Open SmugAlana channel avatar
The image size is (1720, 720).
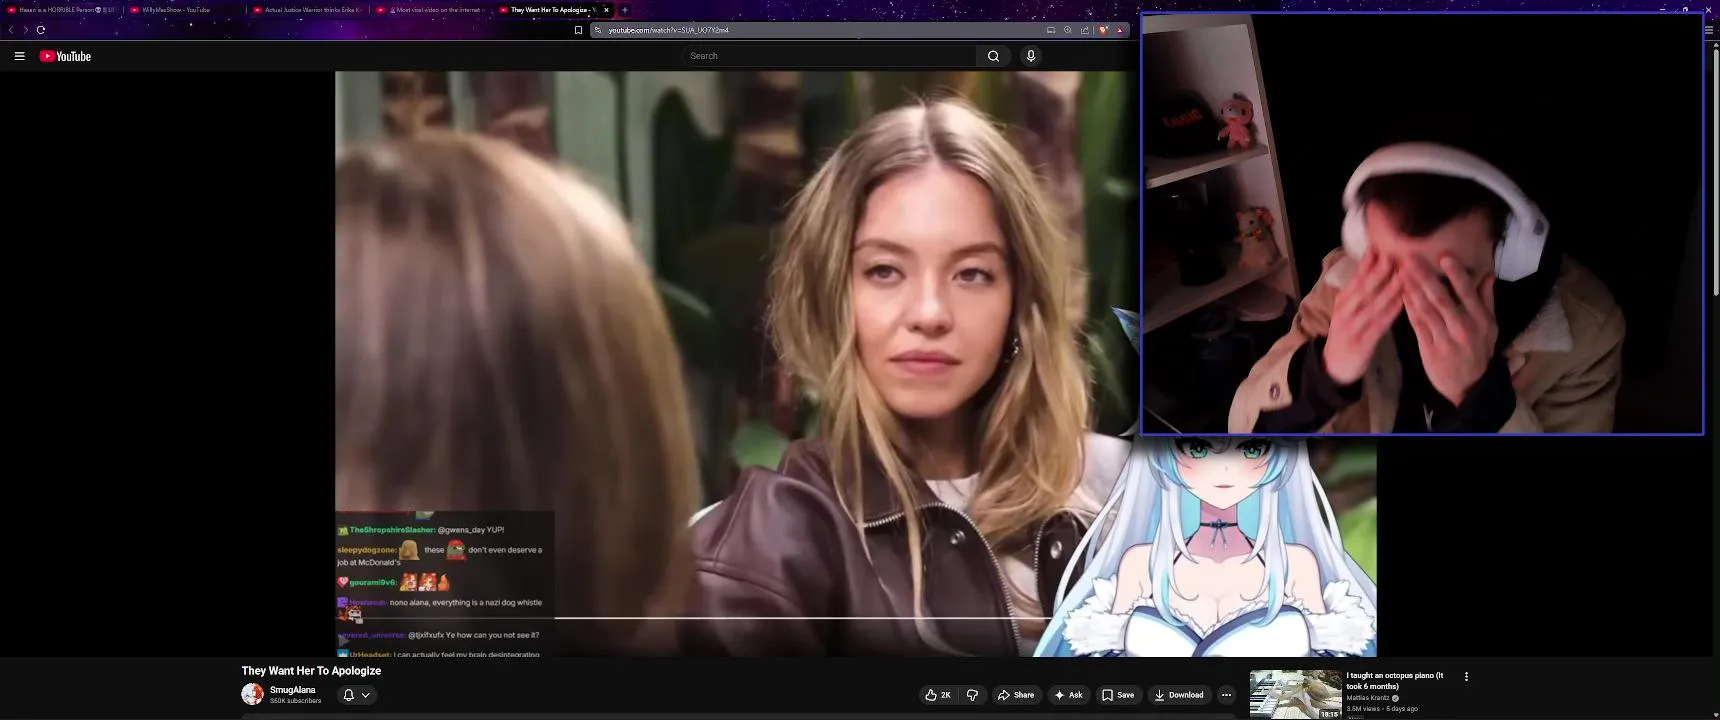point(252,694)
